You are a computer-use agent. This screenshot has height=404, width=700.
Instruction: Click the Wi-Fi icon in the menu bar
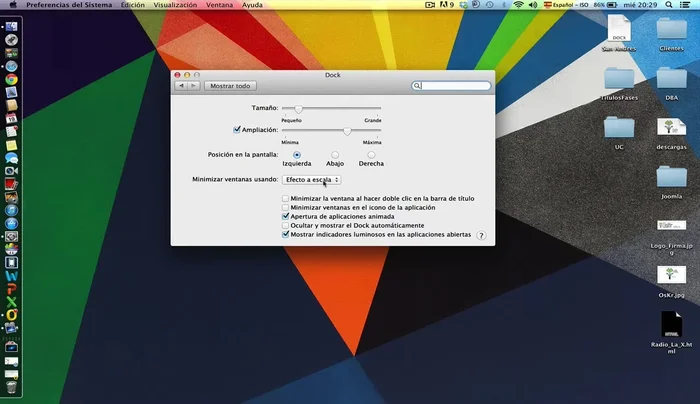pyautogui.click(x=518, y=5)
